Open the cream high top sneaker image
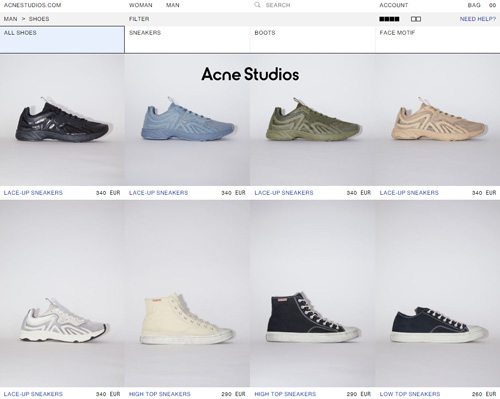The height and width of the screenshot is (399, 500). [x=187, y=294]
